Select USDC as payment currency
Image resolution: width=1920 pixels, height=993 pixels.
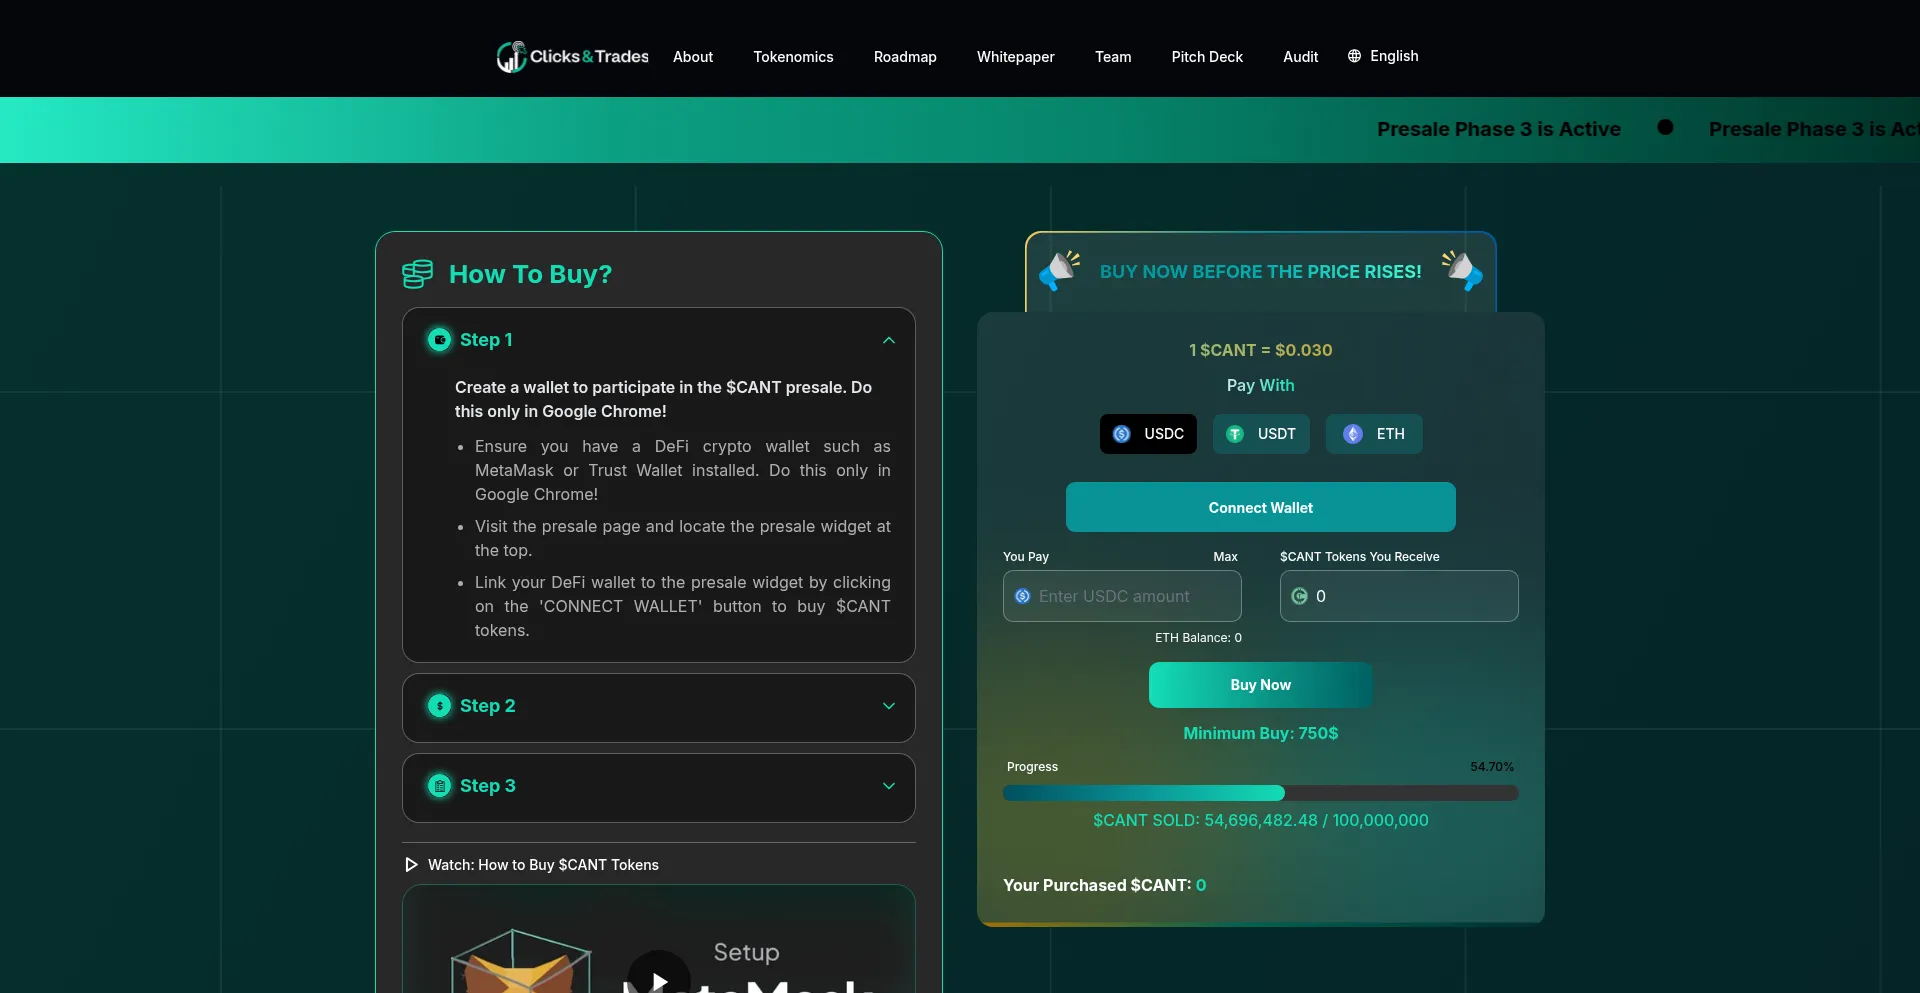[x=1148, y=434]
